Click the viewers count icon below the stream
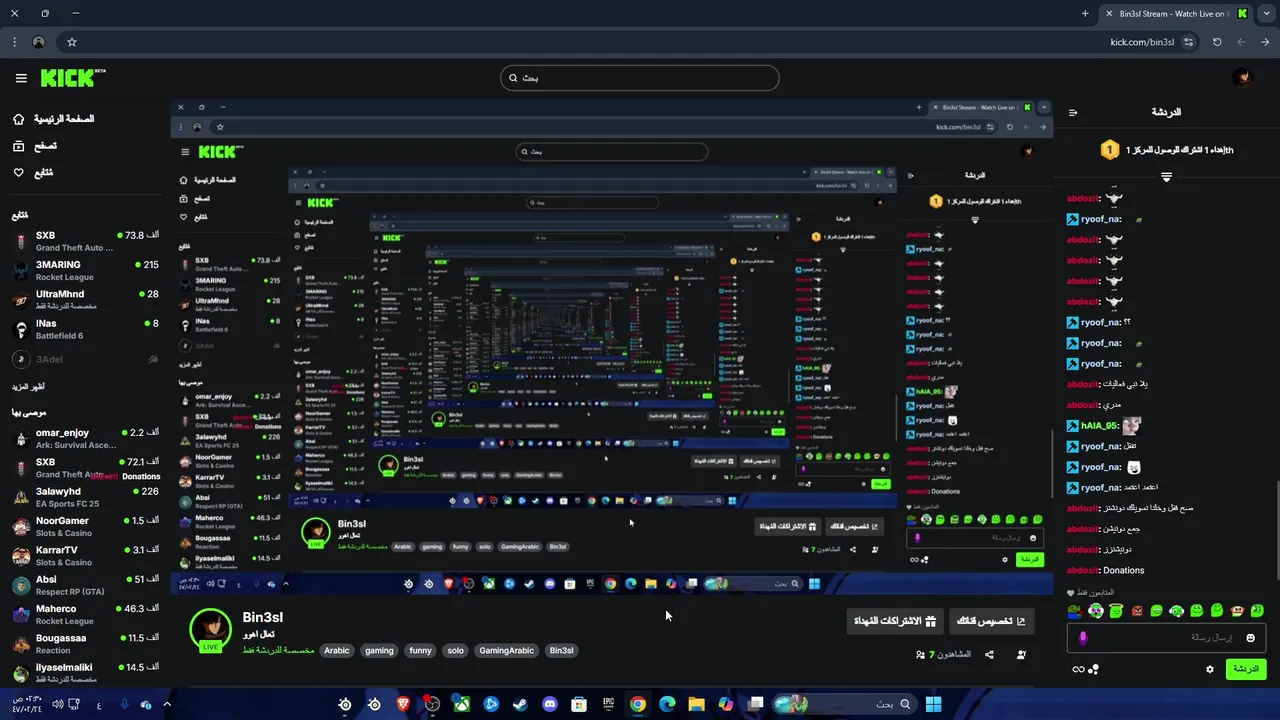The height and width of the screenshot is (720, 1280). tap(920, 655)
